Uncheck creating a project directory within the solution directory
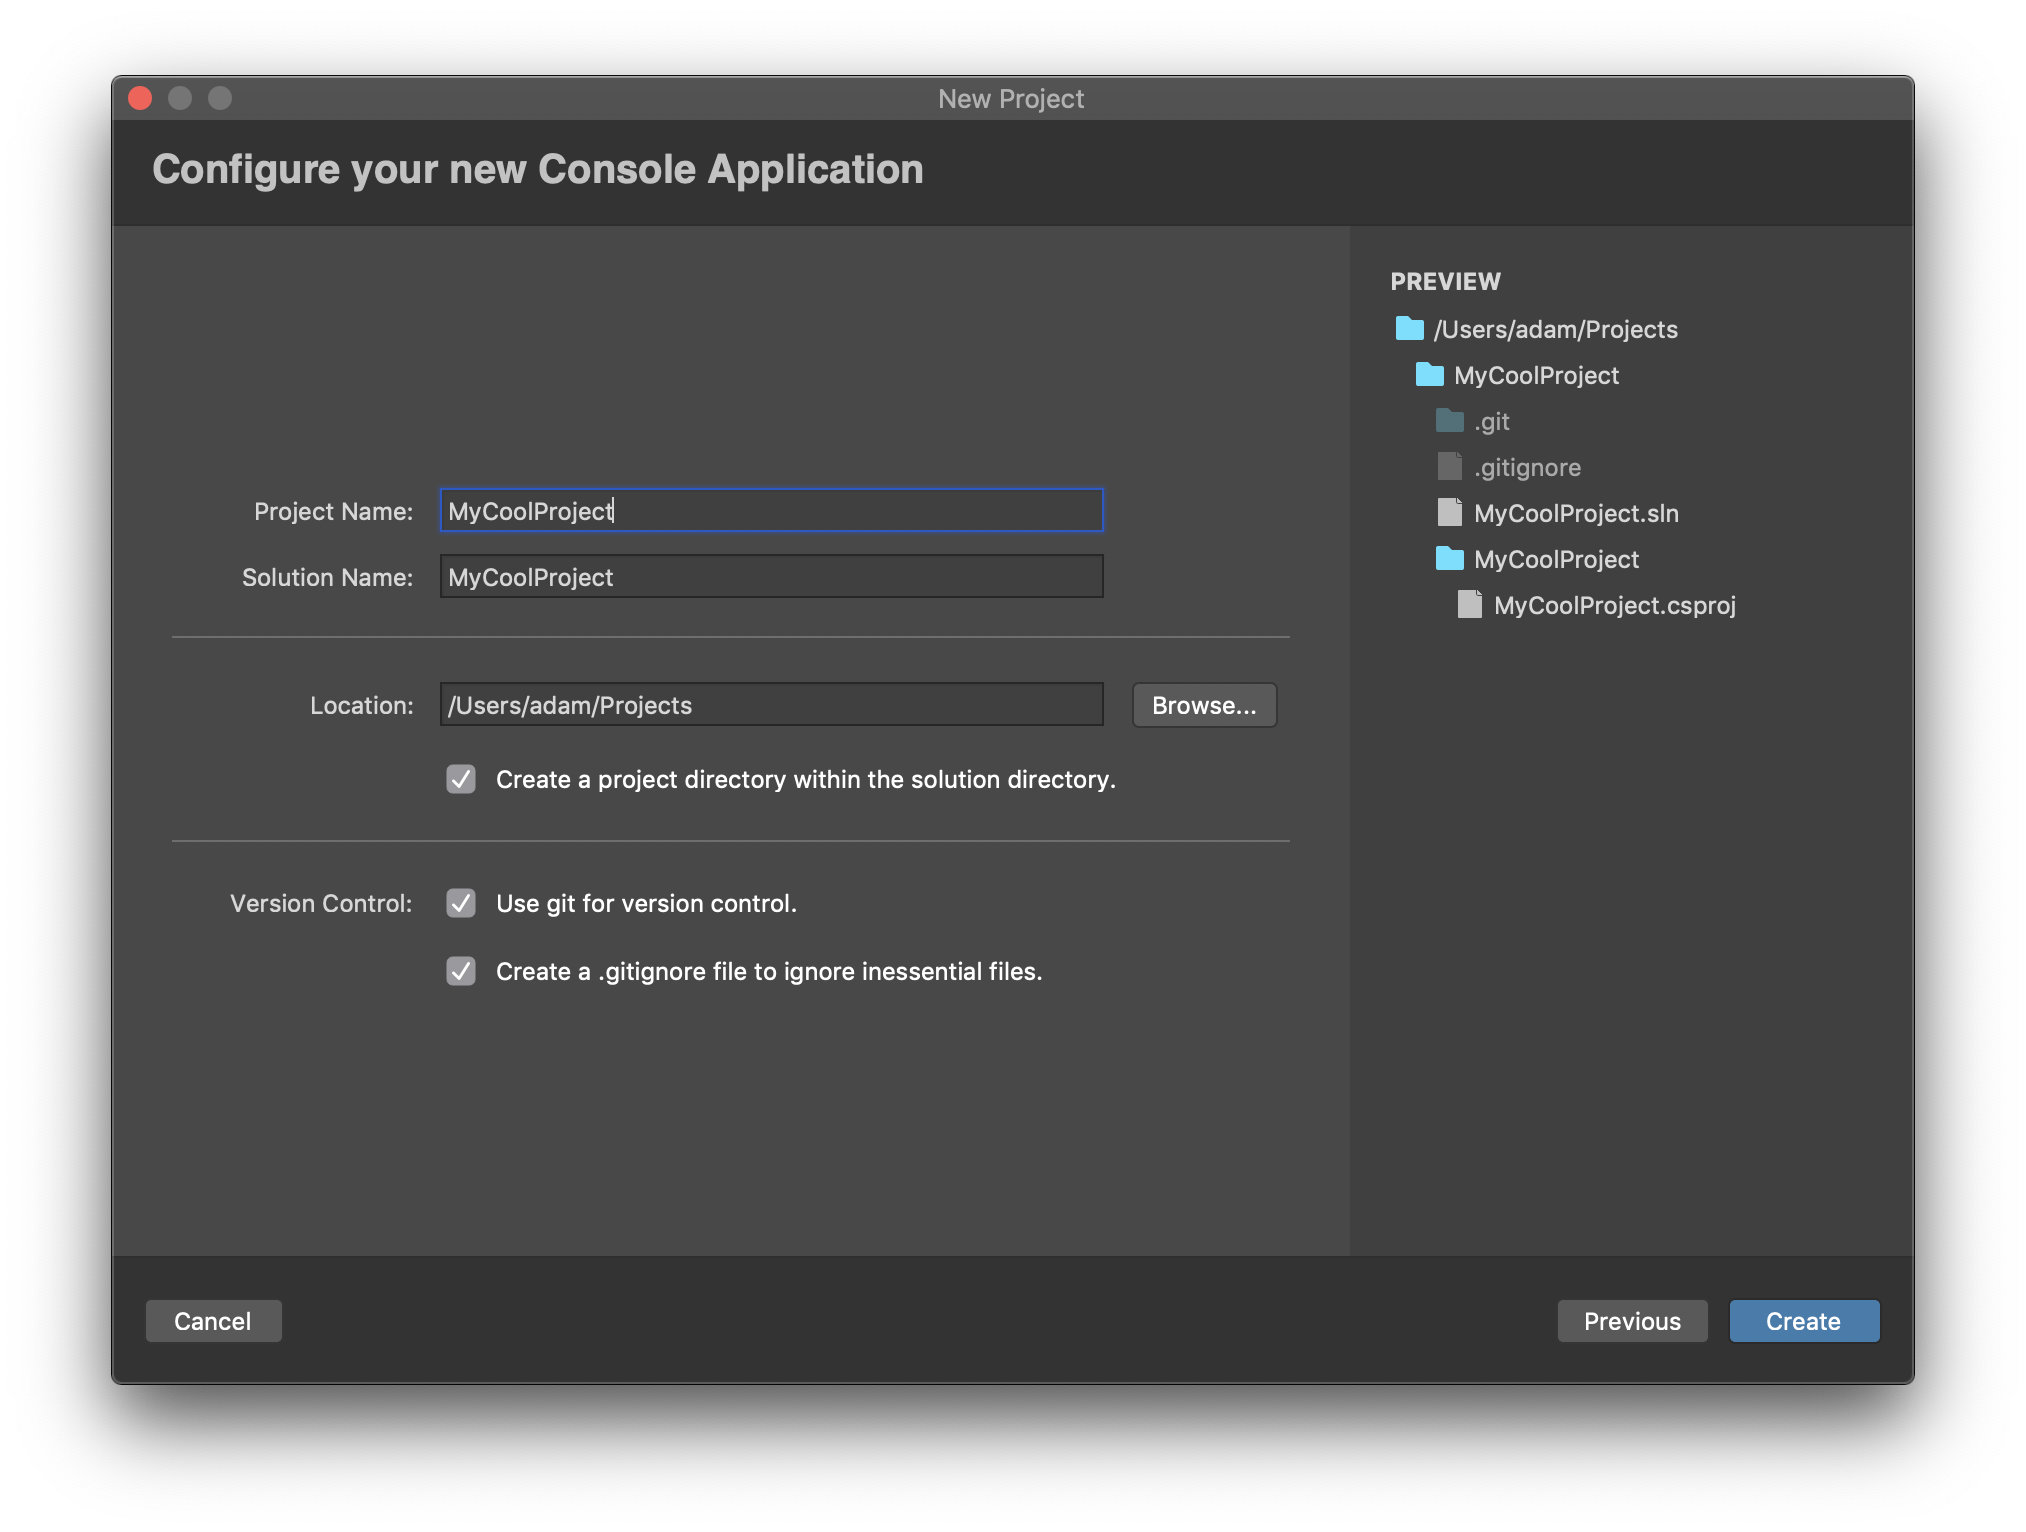 tap(460, 780)
